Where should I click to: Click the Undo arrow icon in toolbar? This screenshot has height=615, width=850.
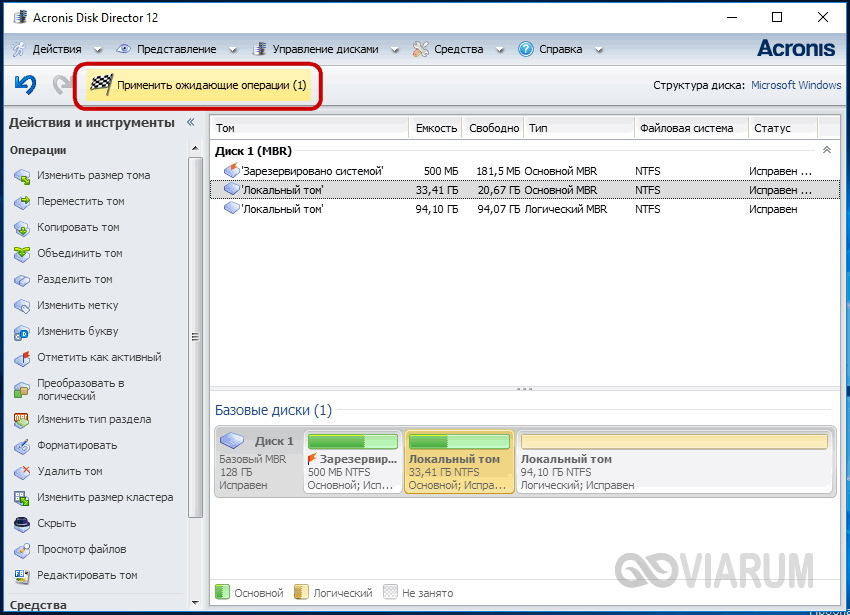coord(25,86)
